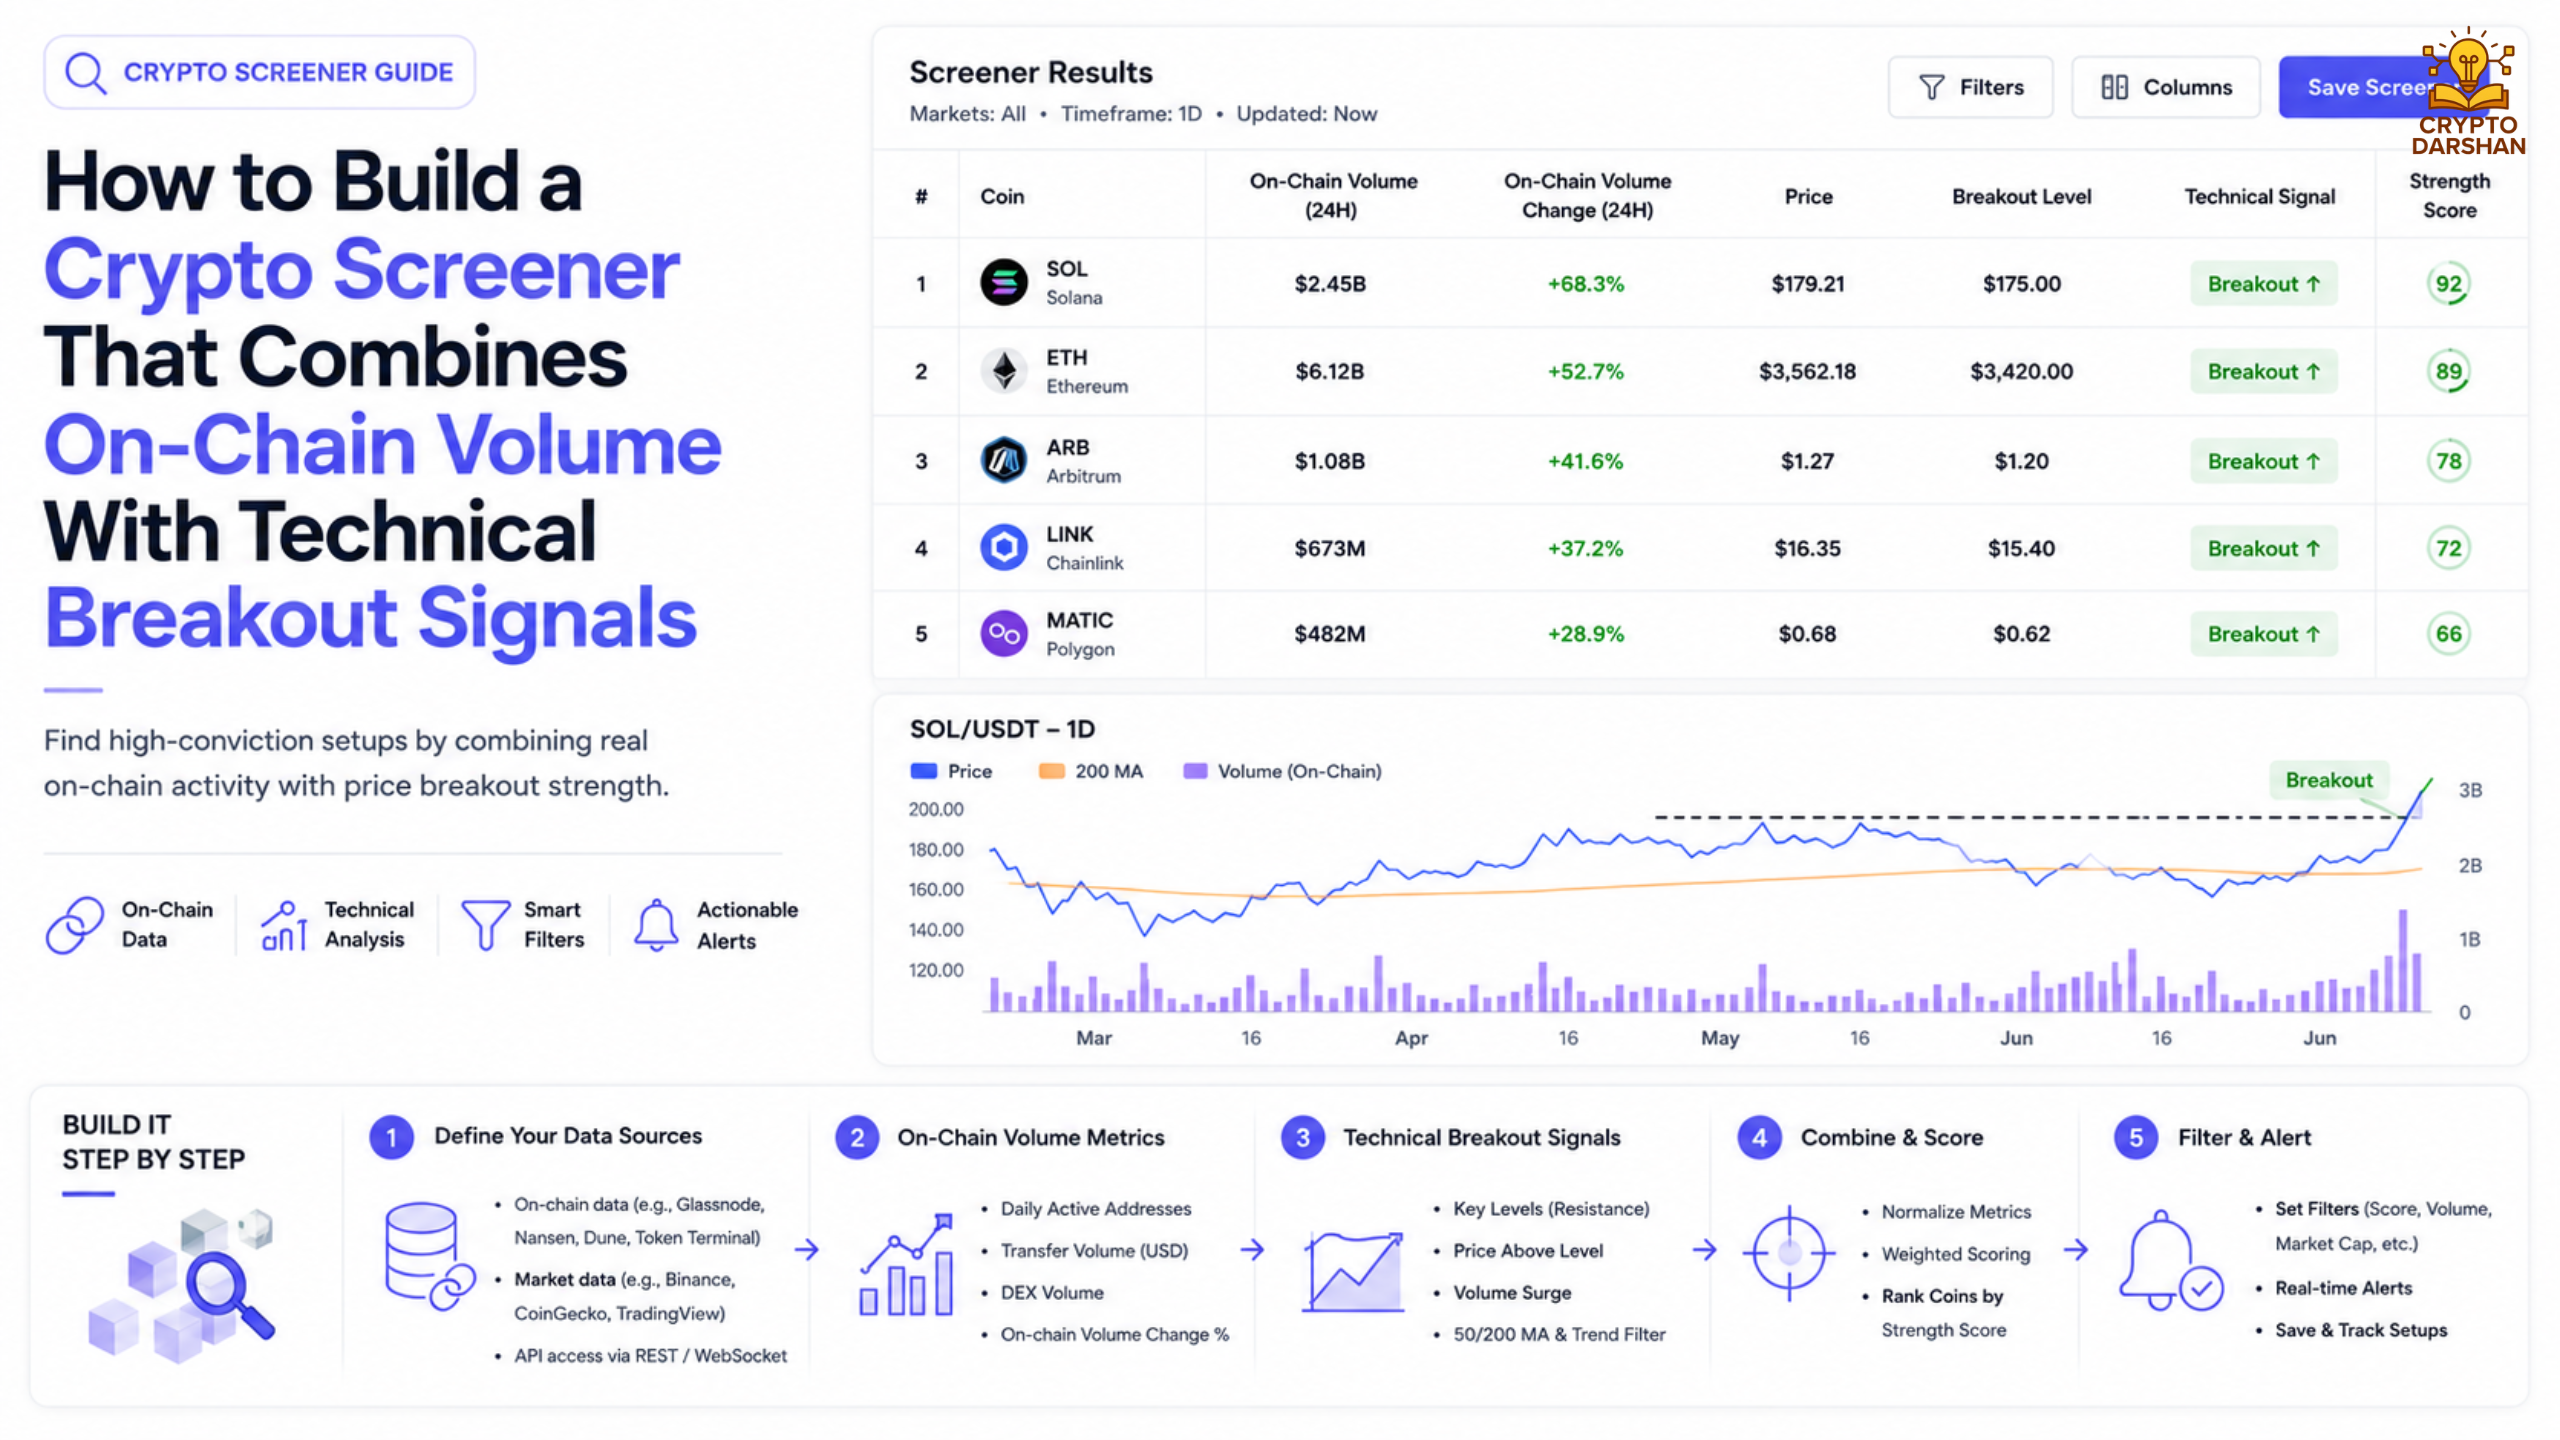Click the green Breakout label on the chart
Viewport: 2560px width, 1440px height.
(x=2329, y=780)
